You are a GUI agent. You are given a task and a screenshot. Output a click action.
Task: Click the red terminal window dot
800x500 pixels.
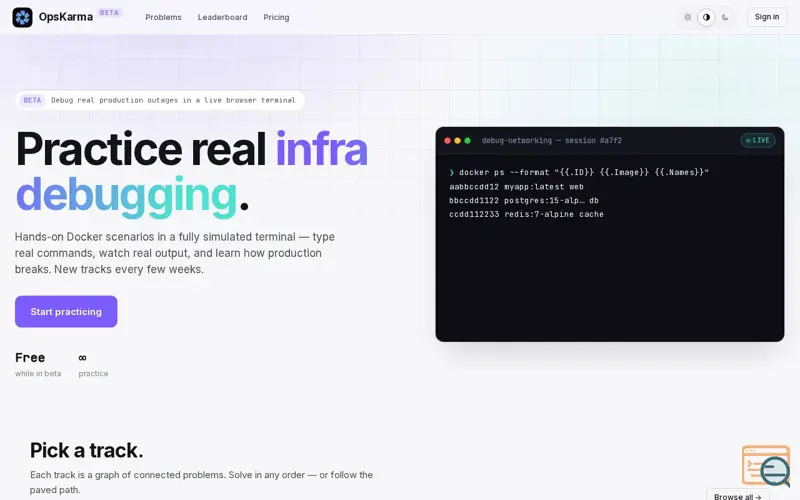pyautogui.click(x=447, y=140)
